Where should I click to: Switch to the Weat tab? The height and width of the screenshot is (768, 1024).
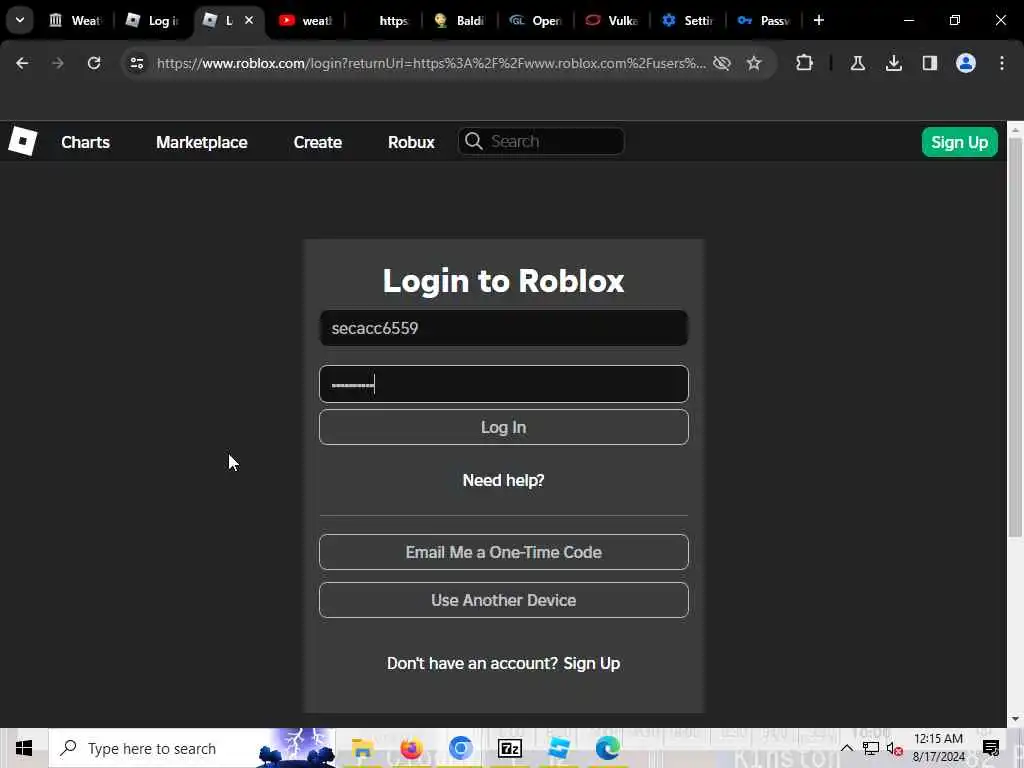pos(76,21)
